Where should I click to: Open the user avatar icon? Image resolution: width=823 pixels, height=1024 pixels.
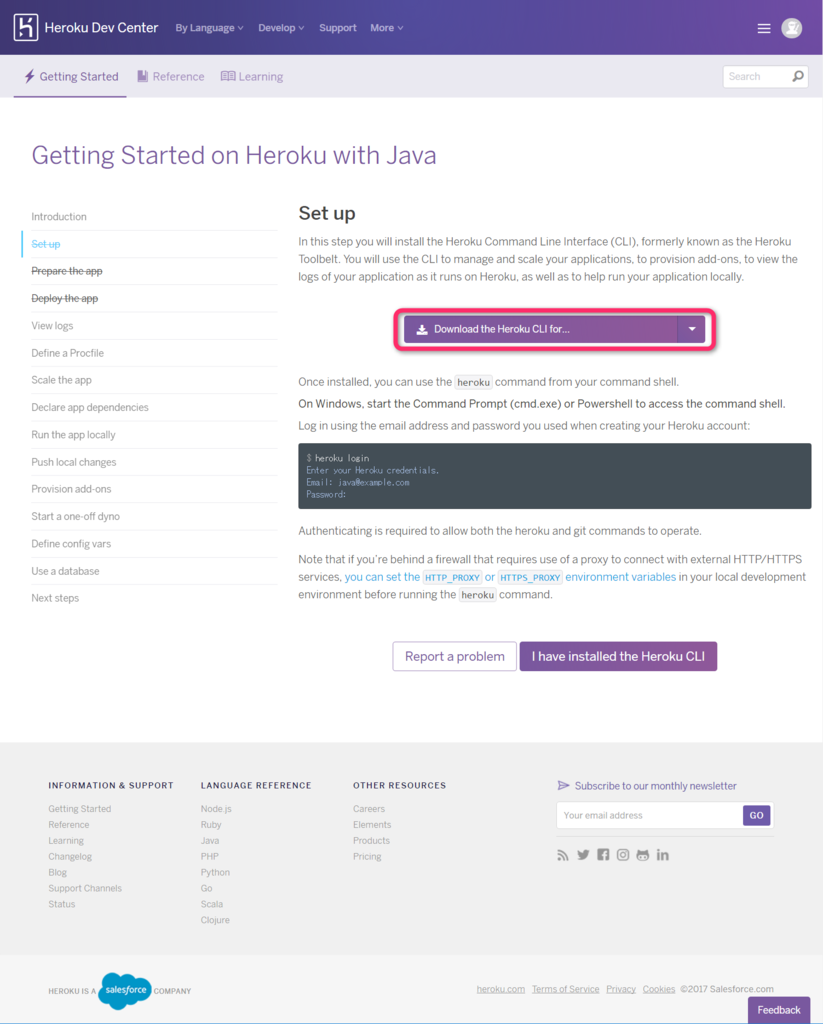coord(792,28)
